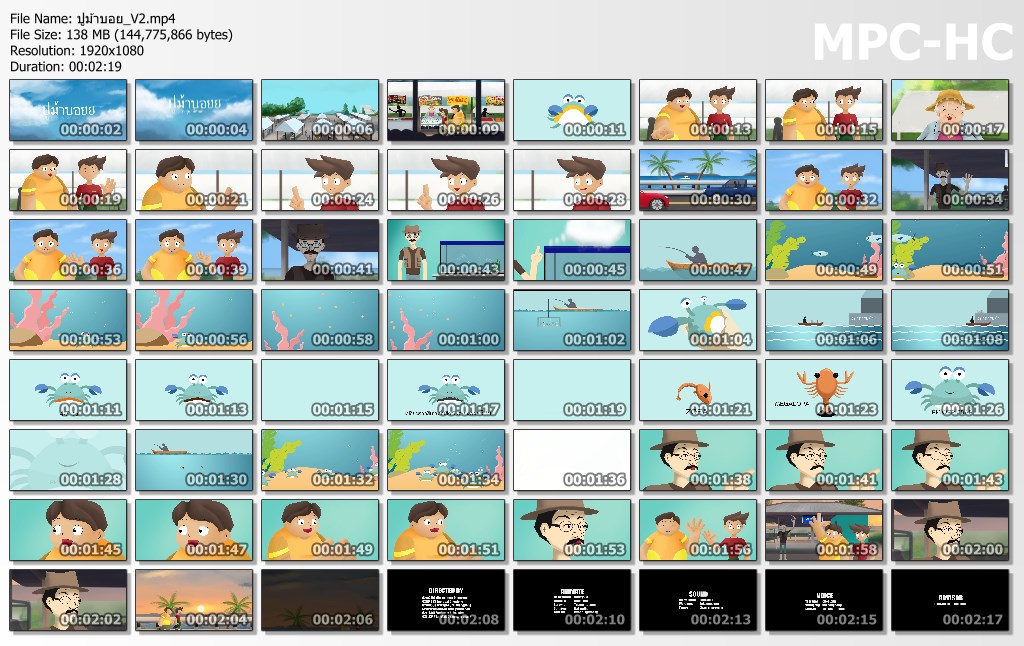This screenshot has width=1024, height=646.
Task: Select the cars and palms frame at 00:00:30
Action: tap(698, 181)
